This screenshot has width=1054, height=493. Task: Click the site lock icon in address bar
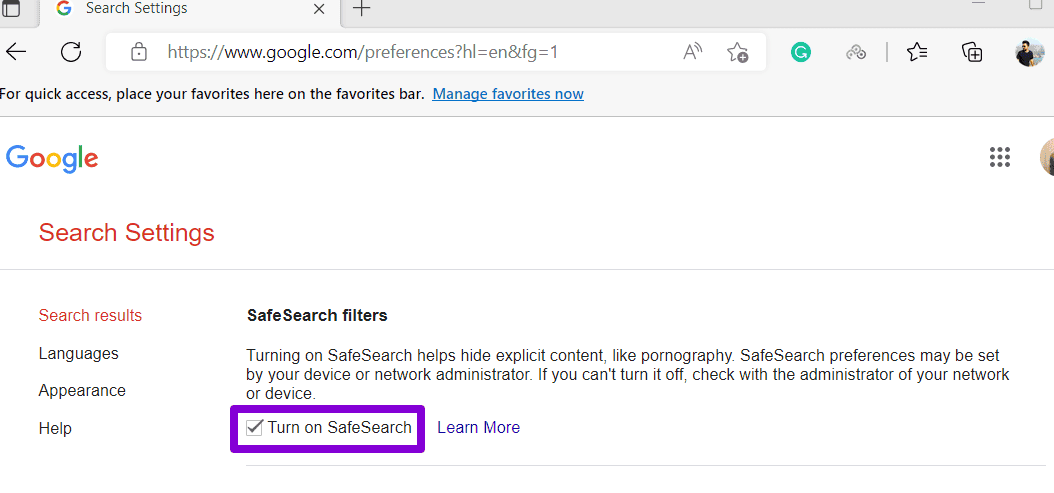point(139,52)
